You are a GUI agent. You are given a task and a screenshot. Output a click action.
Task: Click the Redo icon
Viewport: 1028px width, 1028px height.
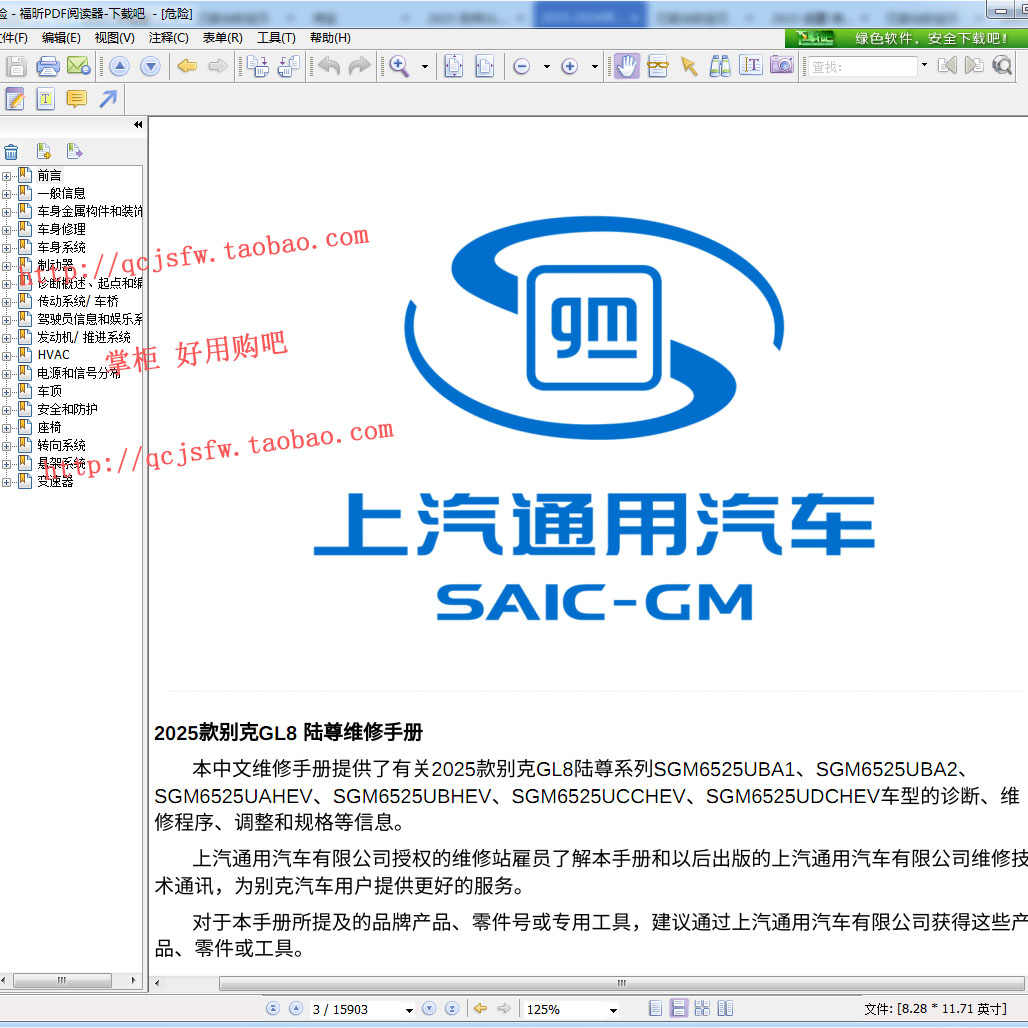click(x=359, y=66)
